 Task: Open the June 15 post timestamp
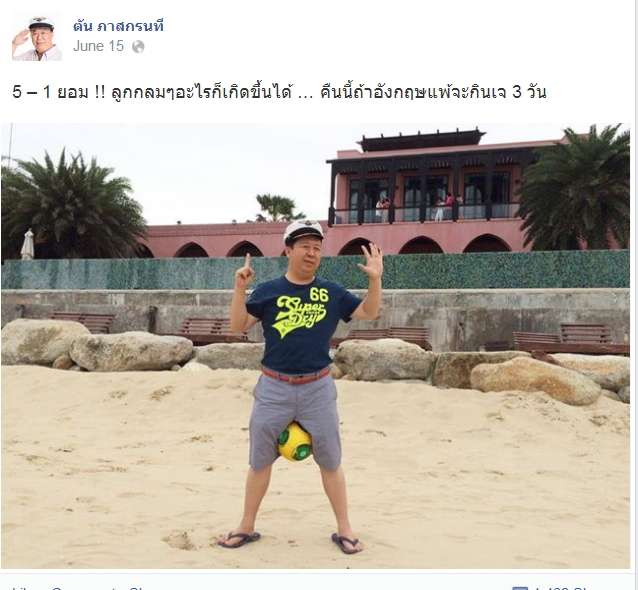(x=98, y=46)
